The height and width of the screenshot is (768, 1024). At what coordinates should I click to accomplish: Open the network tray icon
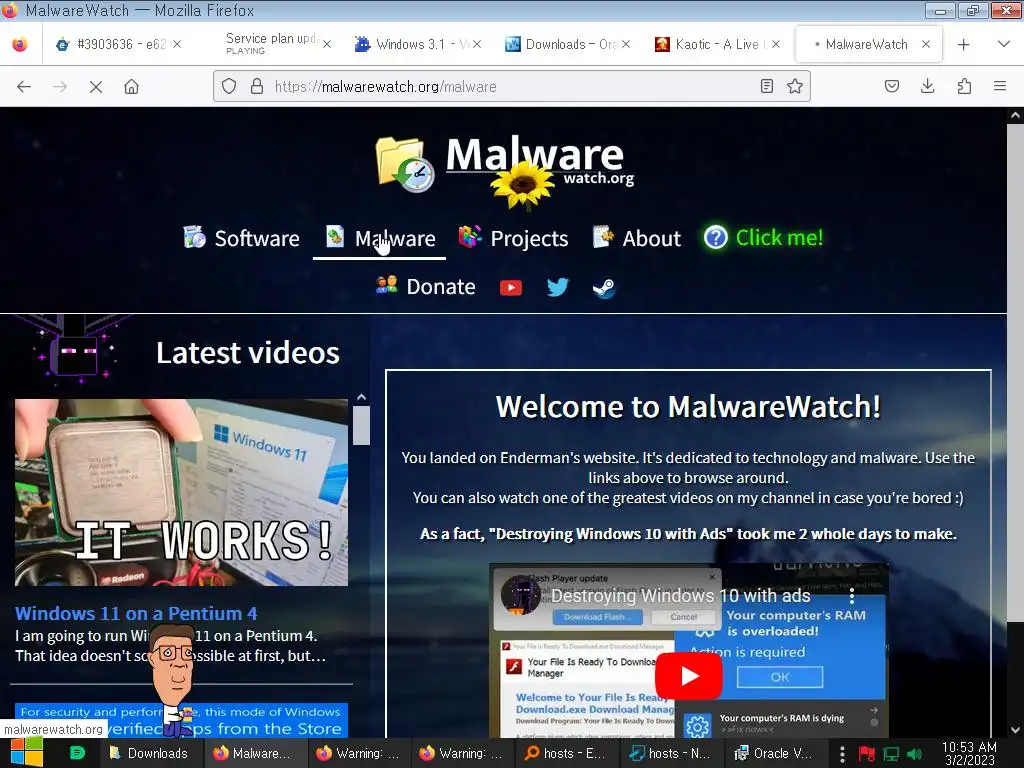point(891,754)
